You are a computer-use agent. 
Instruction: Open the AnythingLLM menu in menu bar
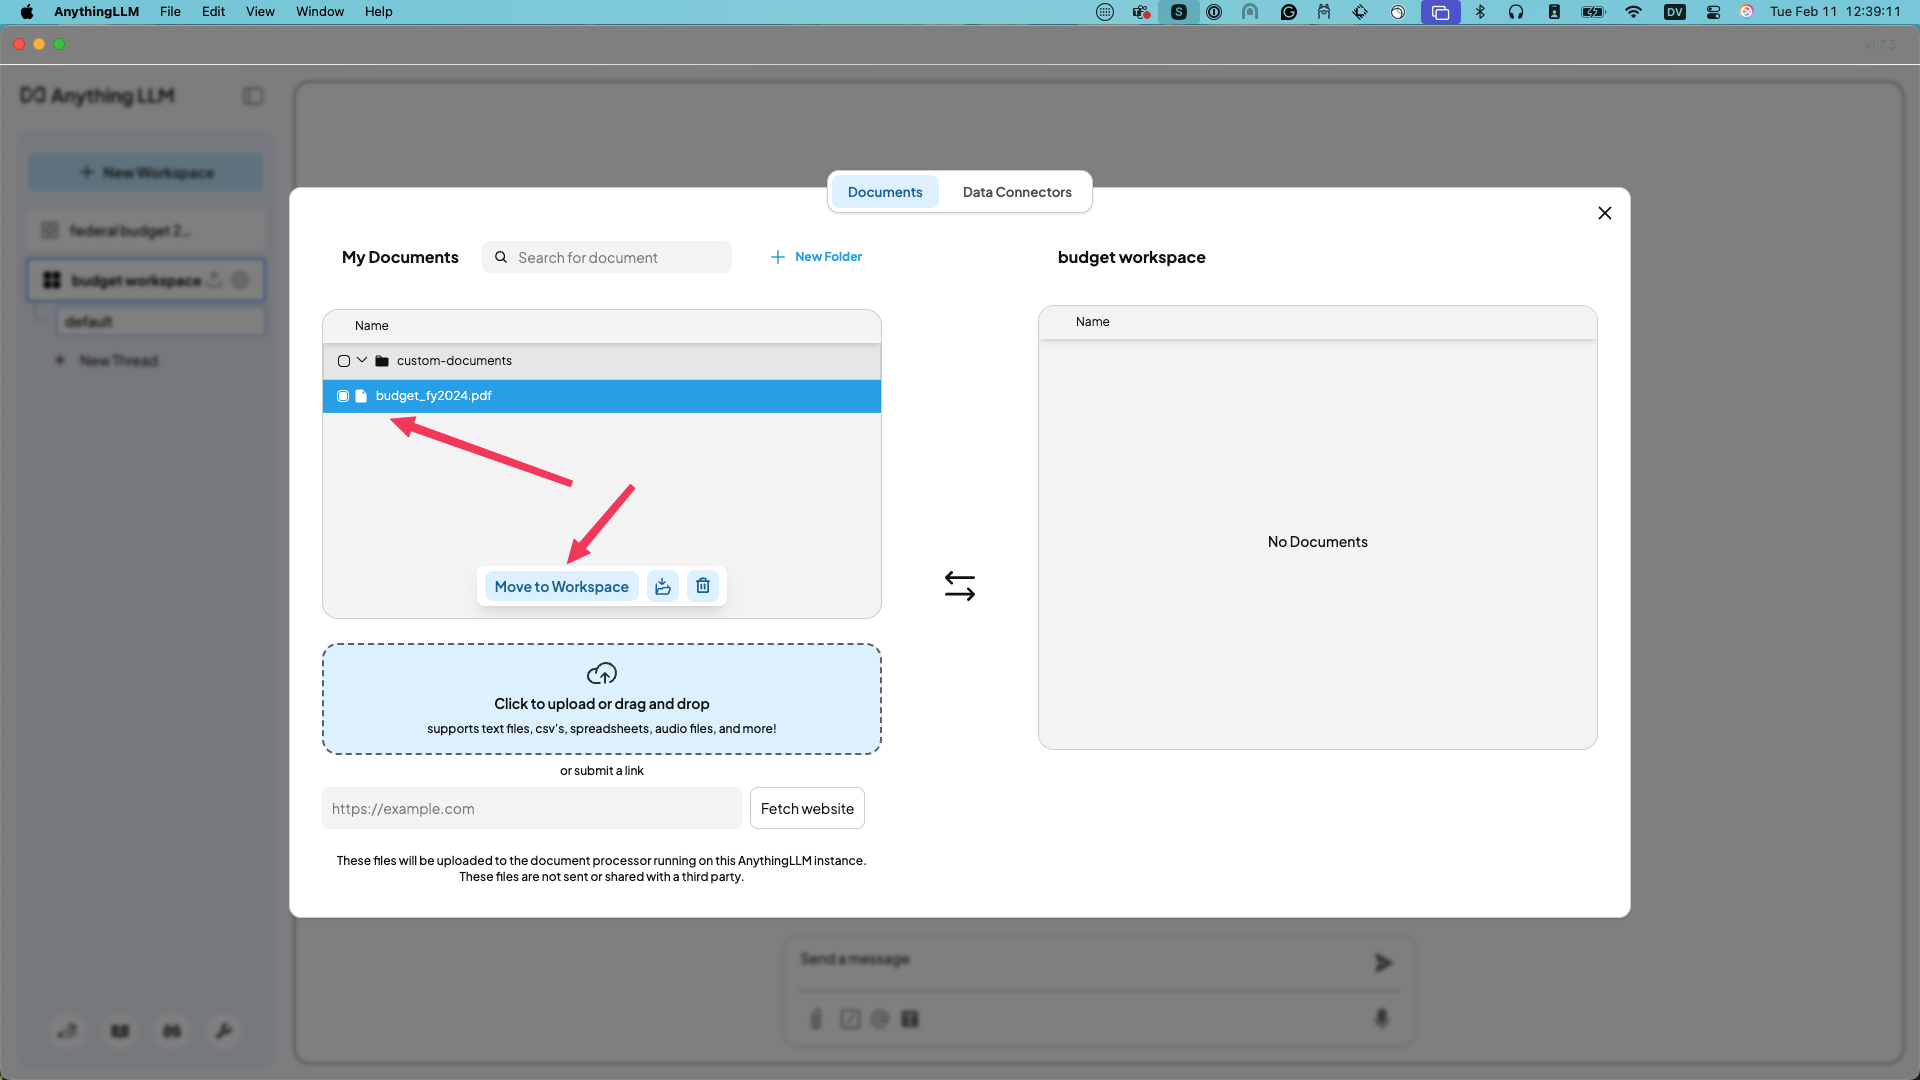(96, 12)
